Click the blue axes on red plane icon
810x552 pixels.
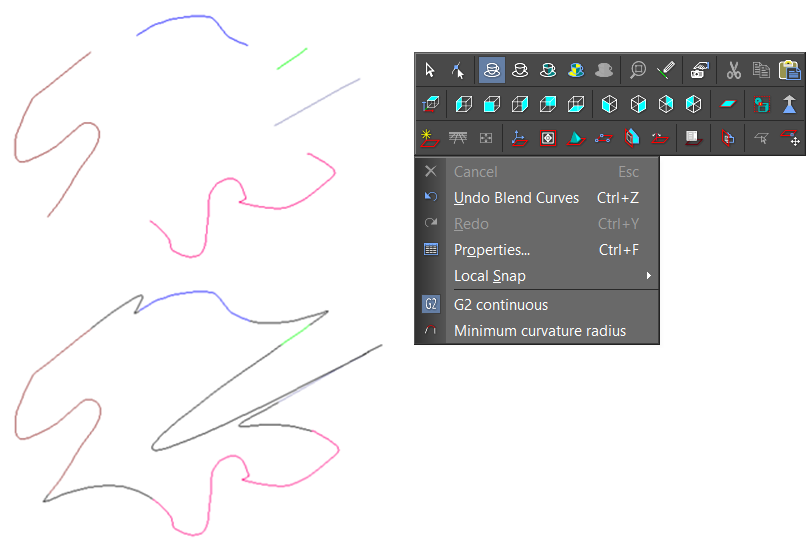point(519,138)
